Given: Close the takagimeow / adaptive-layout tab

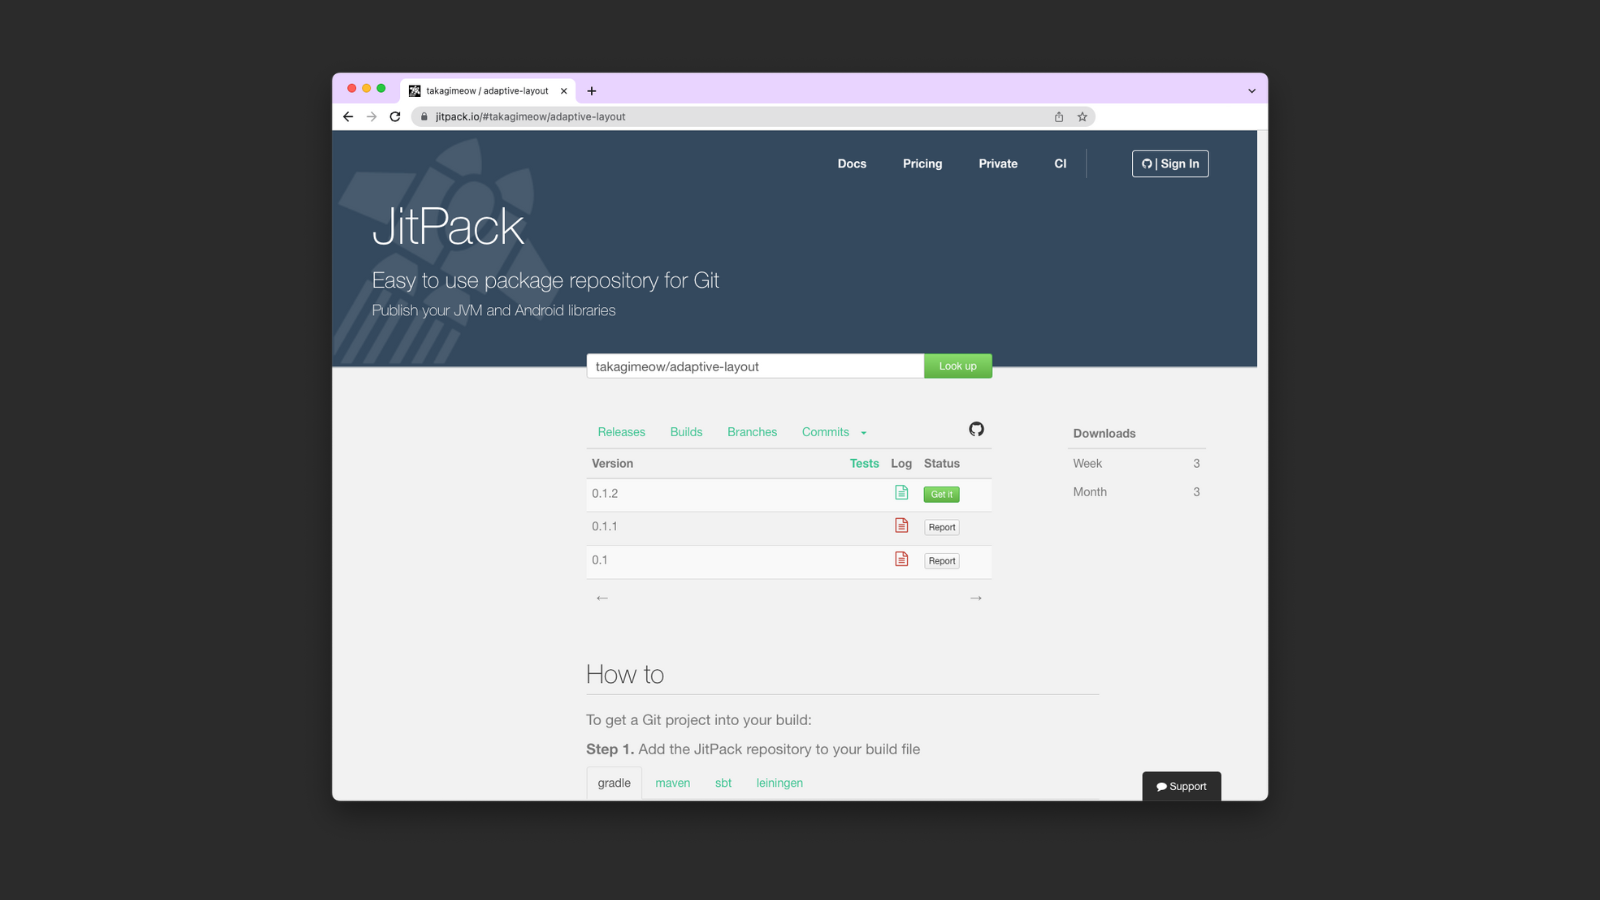Looking at the screenshot, I should [564, 91].
